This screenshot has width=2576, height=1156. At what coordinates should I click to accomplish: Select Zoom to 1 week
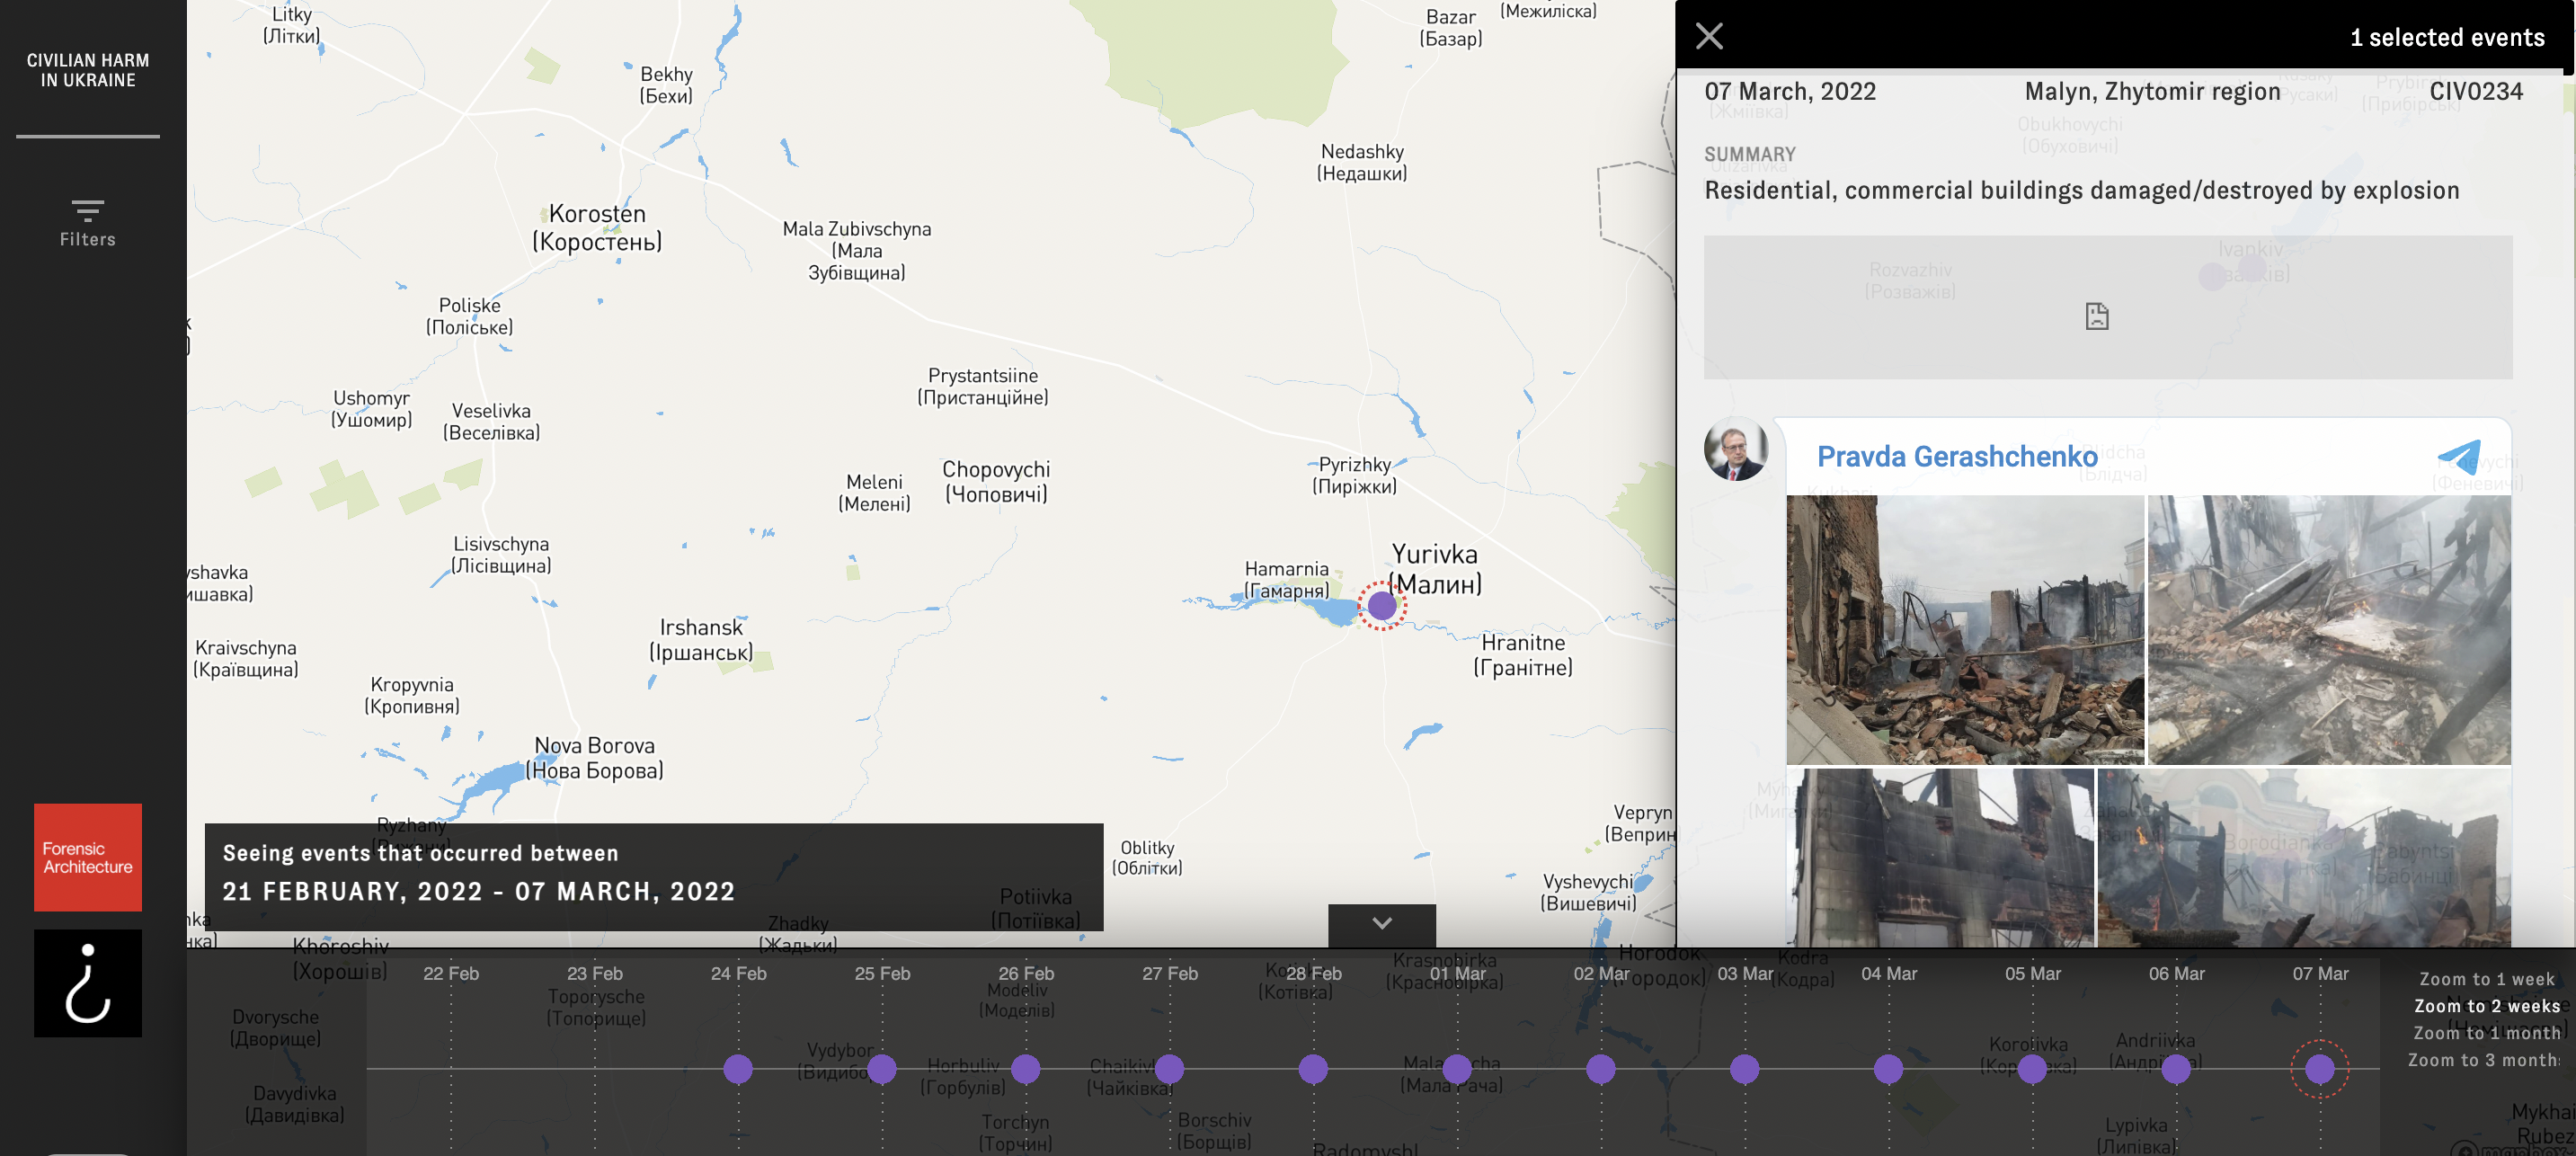2487,979
